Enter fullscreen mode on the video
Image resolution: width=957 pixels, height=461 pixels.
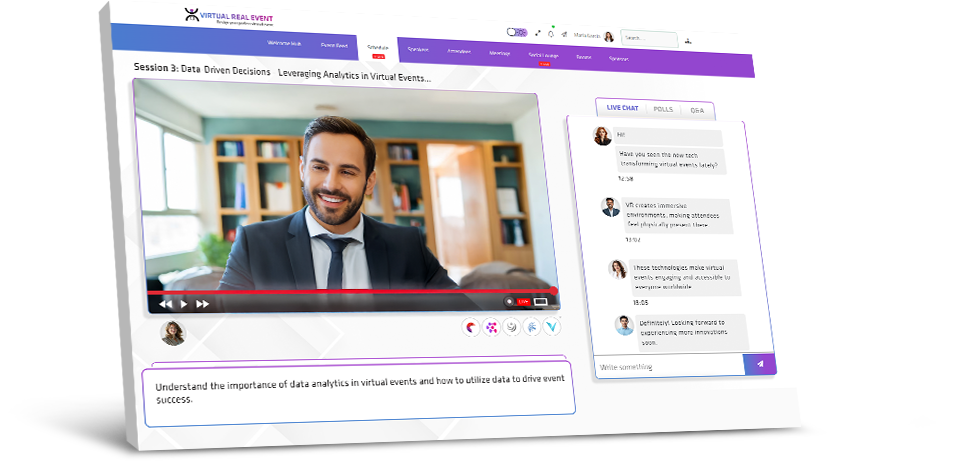tap(541, 301)
